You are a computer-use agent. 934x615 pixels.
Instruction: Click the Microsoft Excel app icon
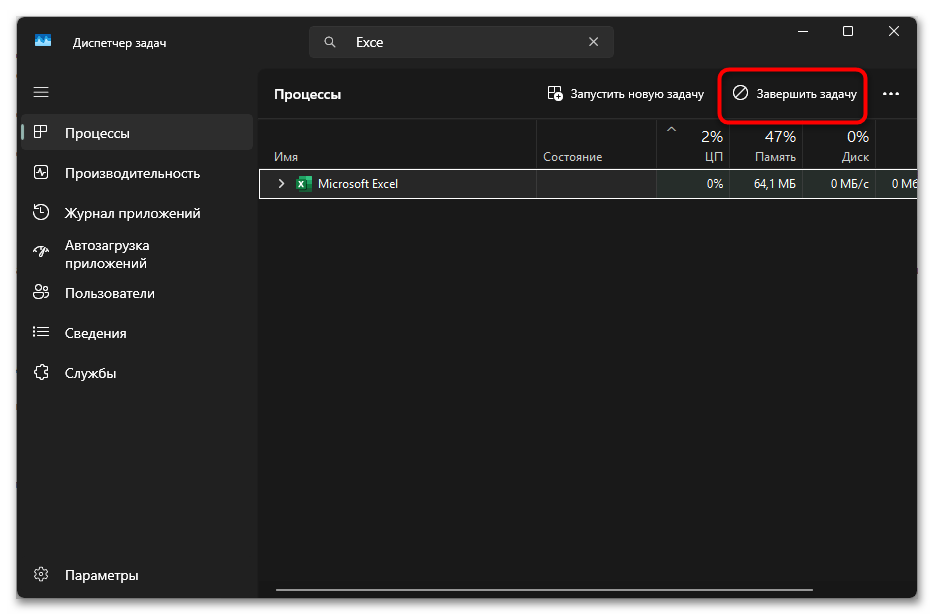(304, 184)
